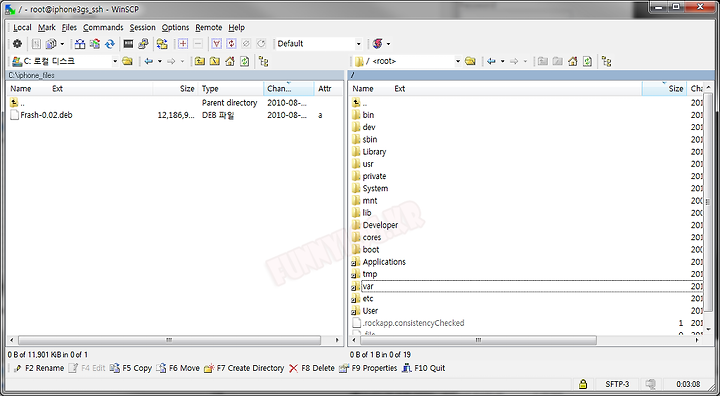Toggle Synchronize Browsing toolbar button
The width and height of the screenshot is (720, 396).
point(162,44)
